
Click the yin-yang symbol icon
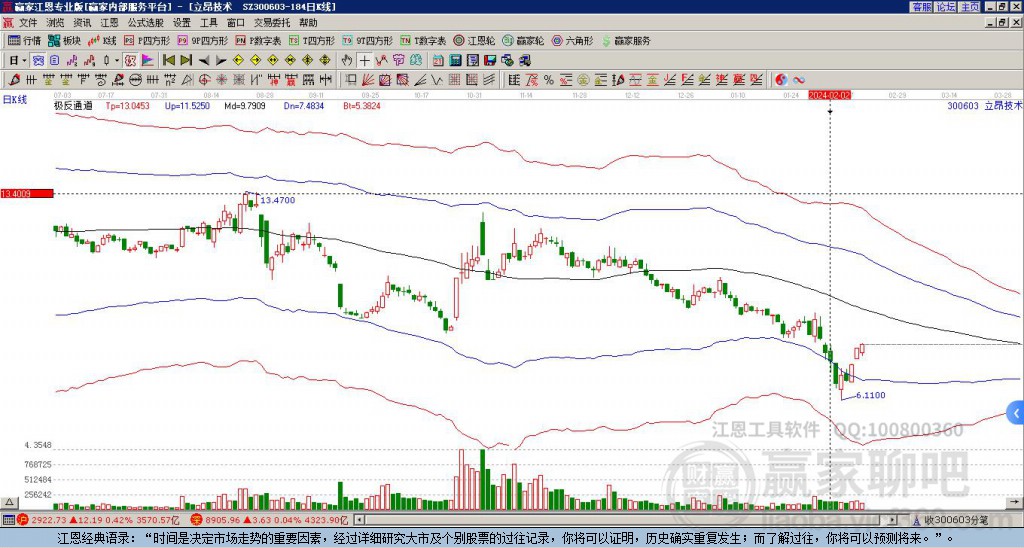(781, 80)
